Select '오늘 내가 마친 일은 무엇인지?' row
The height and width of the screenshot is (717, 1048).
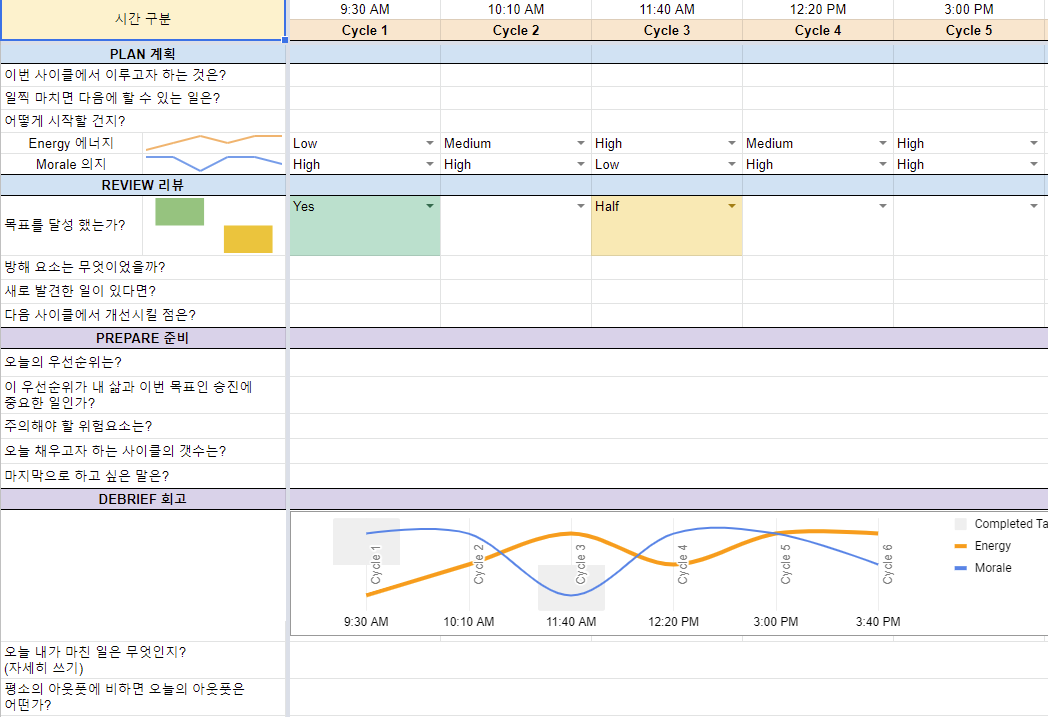(143, 660)
